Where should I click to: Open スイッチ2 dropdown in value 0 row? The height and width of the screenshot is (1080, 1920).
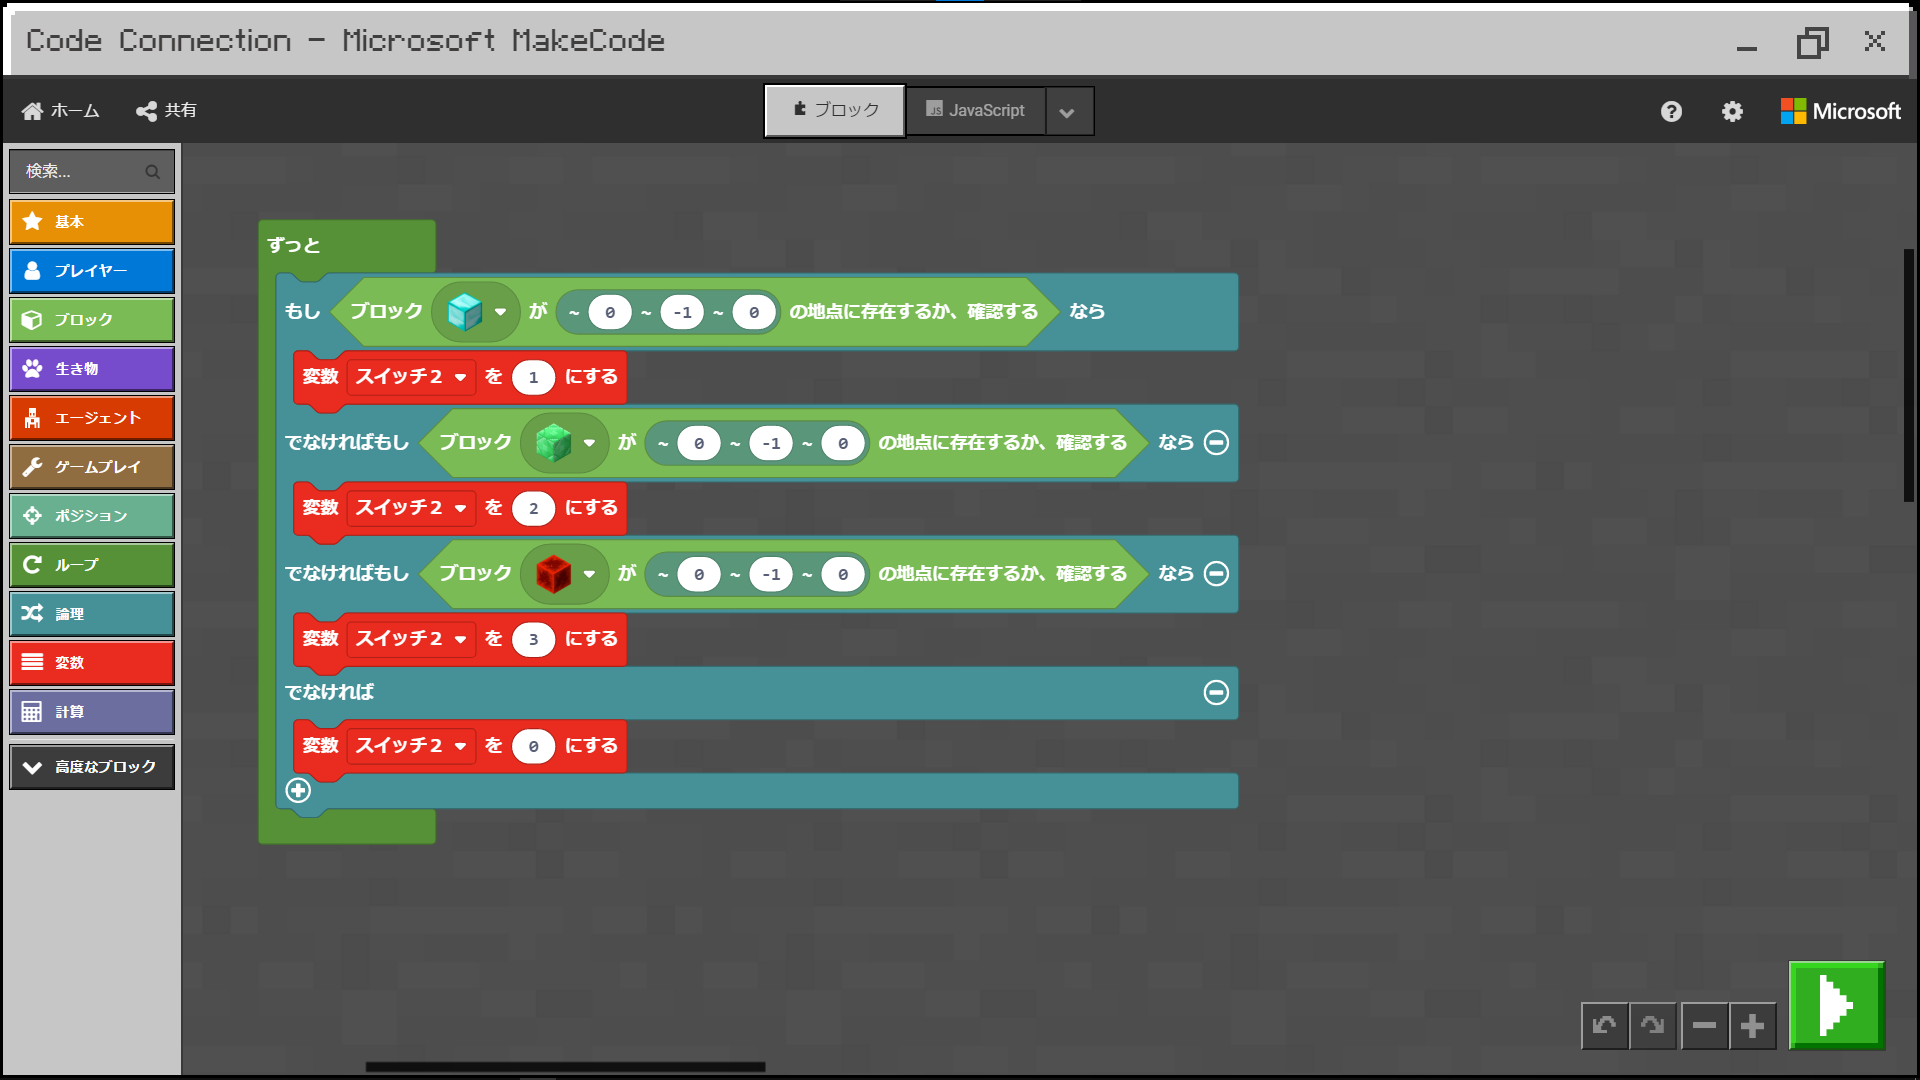coord(411,746)
